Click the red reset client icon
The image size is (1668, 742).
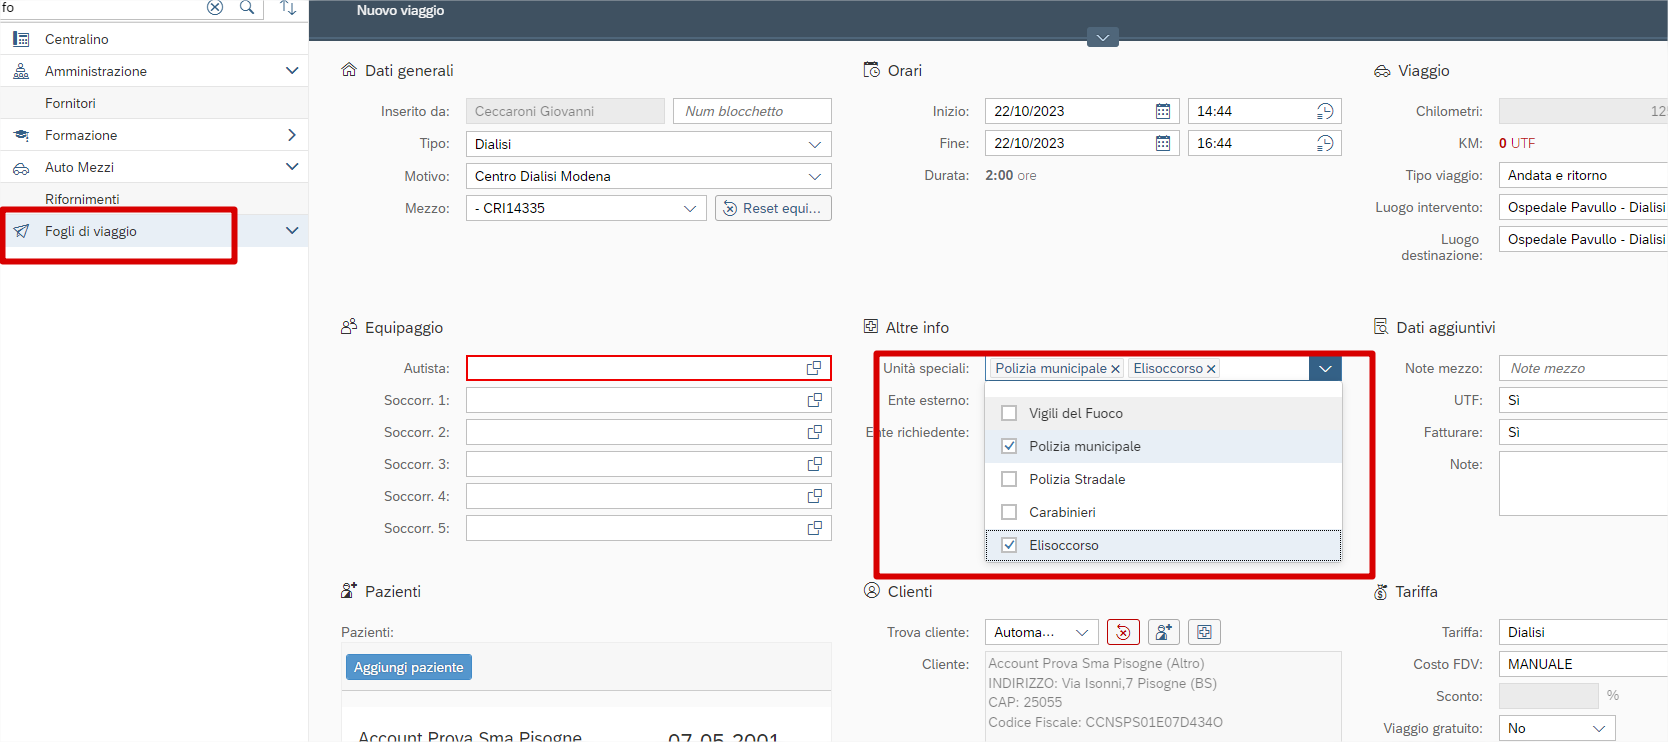[x=1123, y=632]
